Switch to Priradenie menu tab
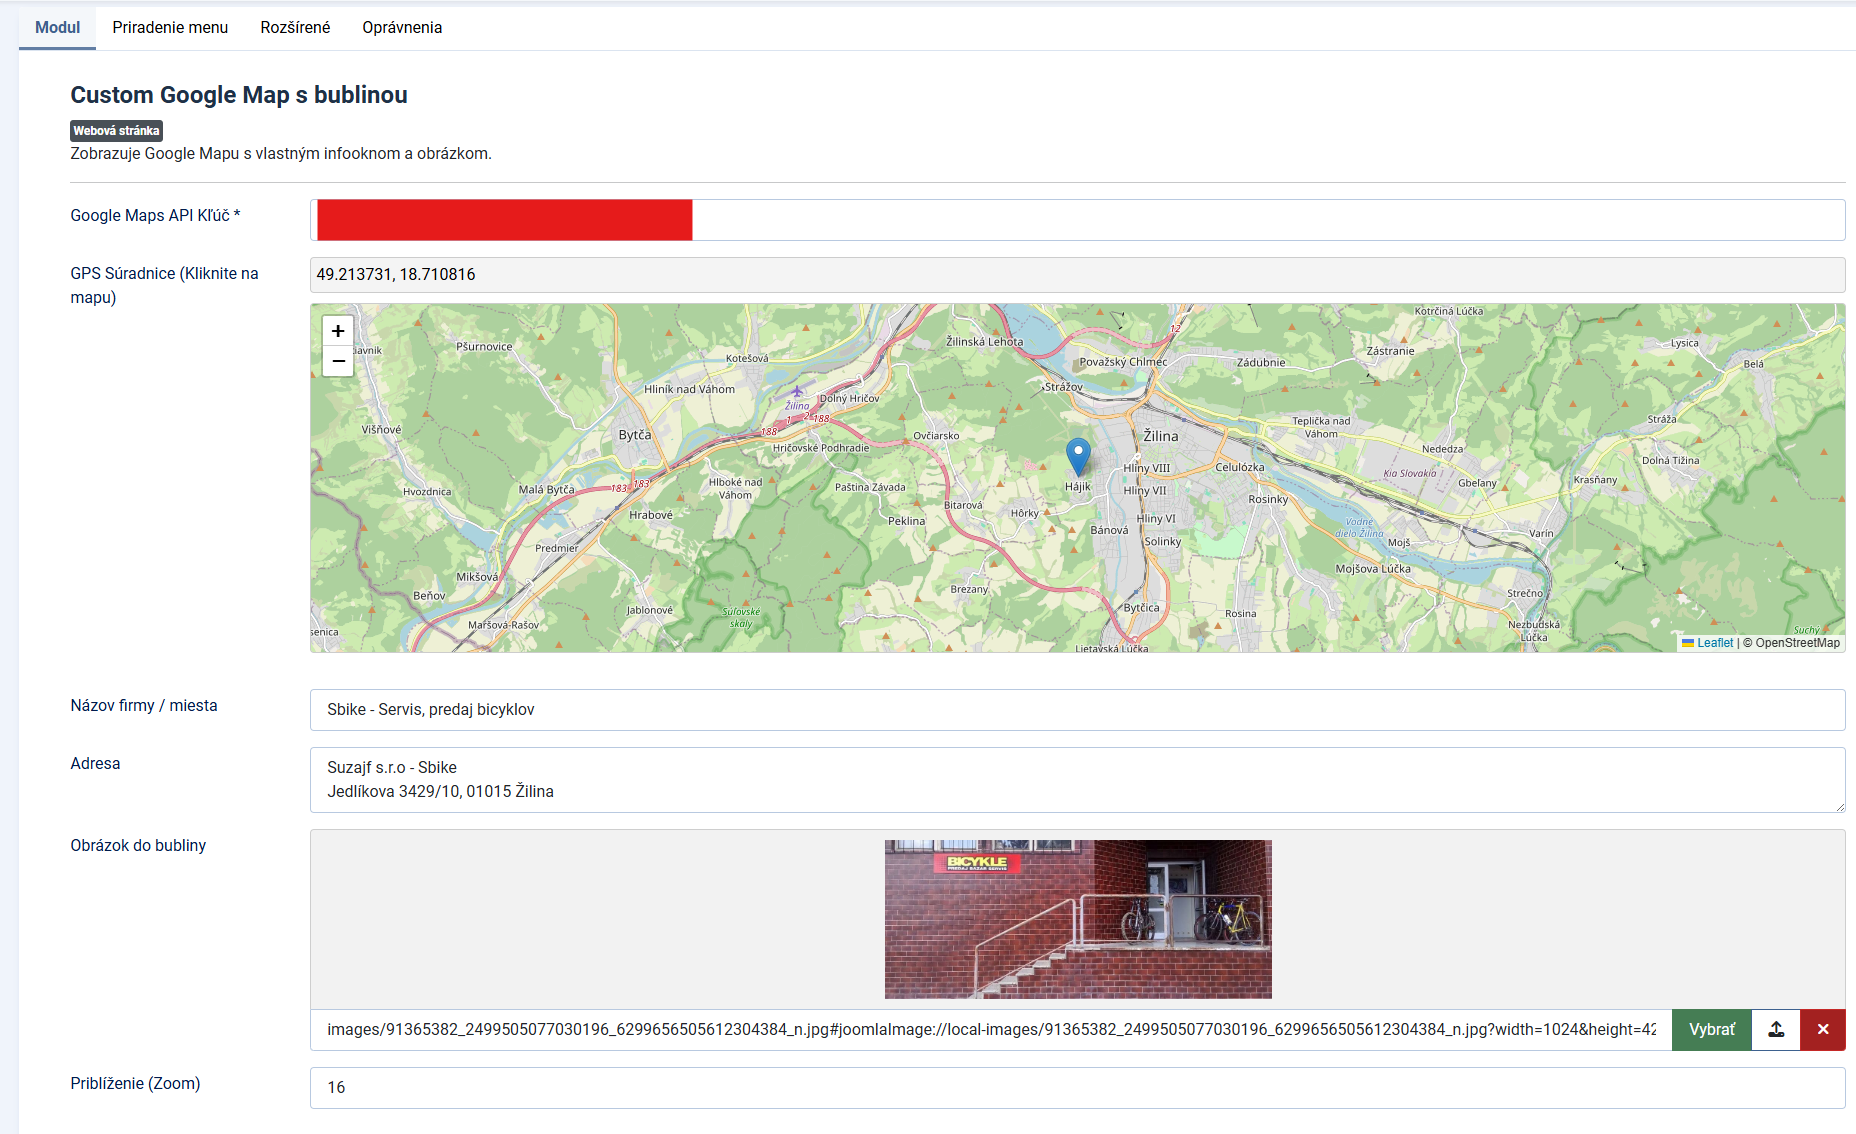Screen dimensions: 1856x1134 pyautogui.click(x=170, y=27)
